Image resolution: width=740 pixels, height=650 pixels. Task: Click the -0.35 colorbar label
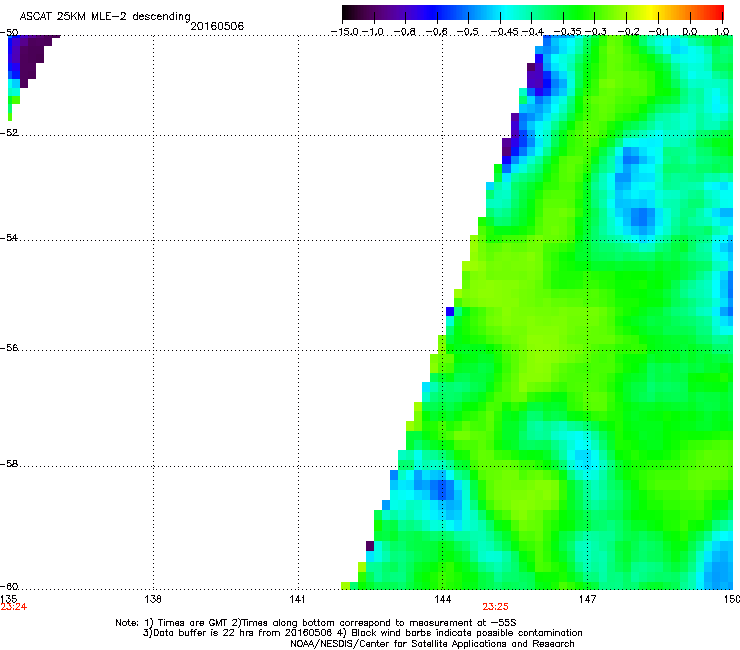tap(567, 32)
